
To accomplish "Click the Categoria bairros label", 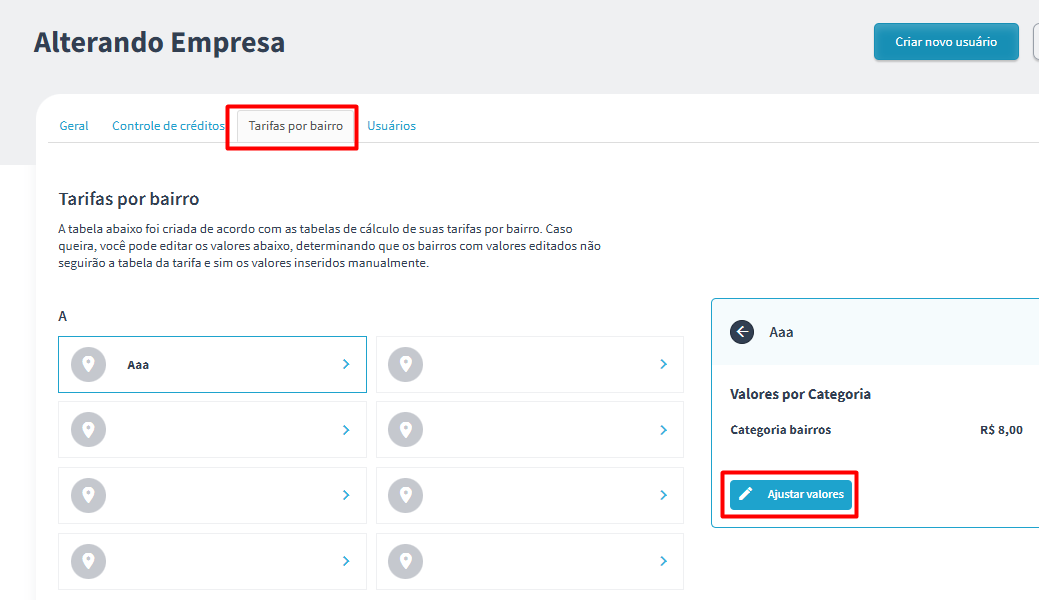I will click(781, 430).
